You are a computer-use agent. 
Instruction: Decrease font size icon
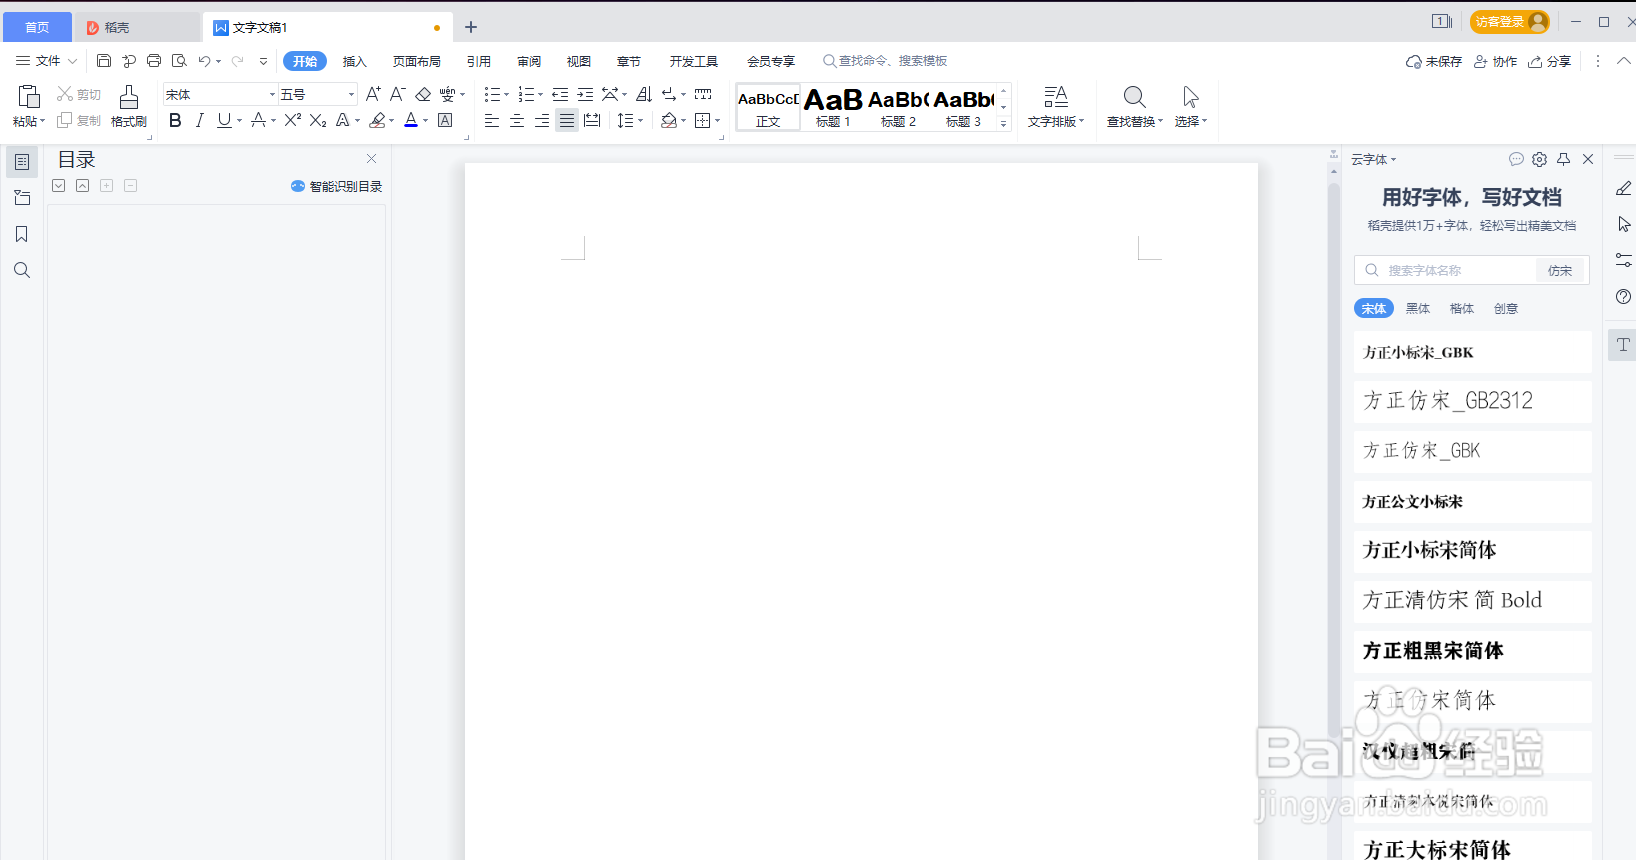397,94
